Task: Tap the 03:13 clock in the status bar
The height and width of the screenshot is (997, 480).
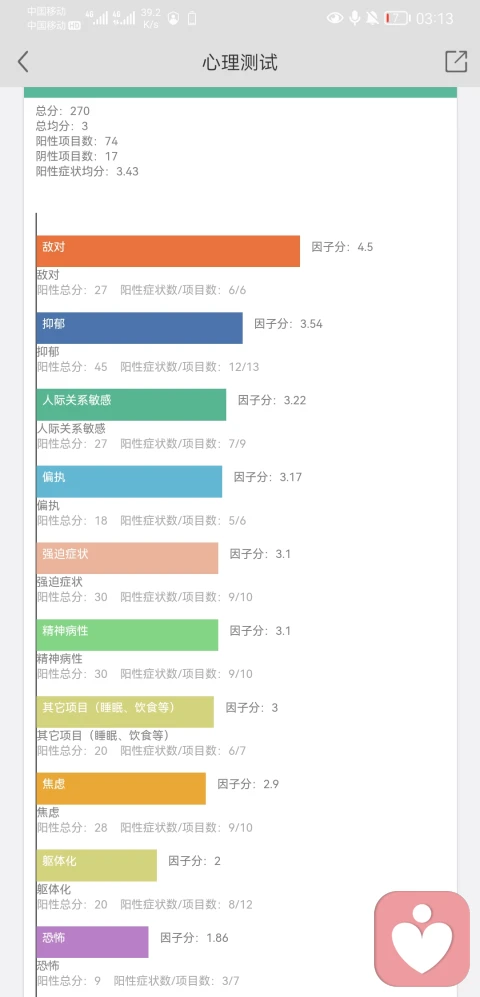Action: [435, 18]
